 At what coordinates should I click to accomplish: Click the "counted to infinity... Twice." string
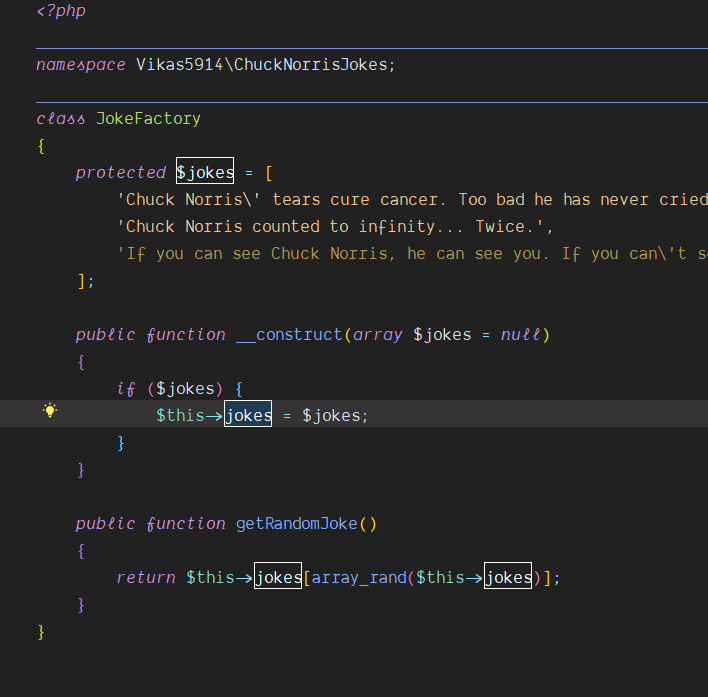click(334, 227)
